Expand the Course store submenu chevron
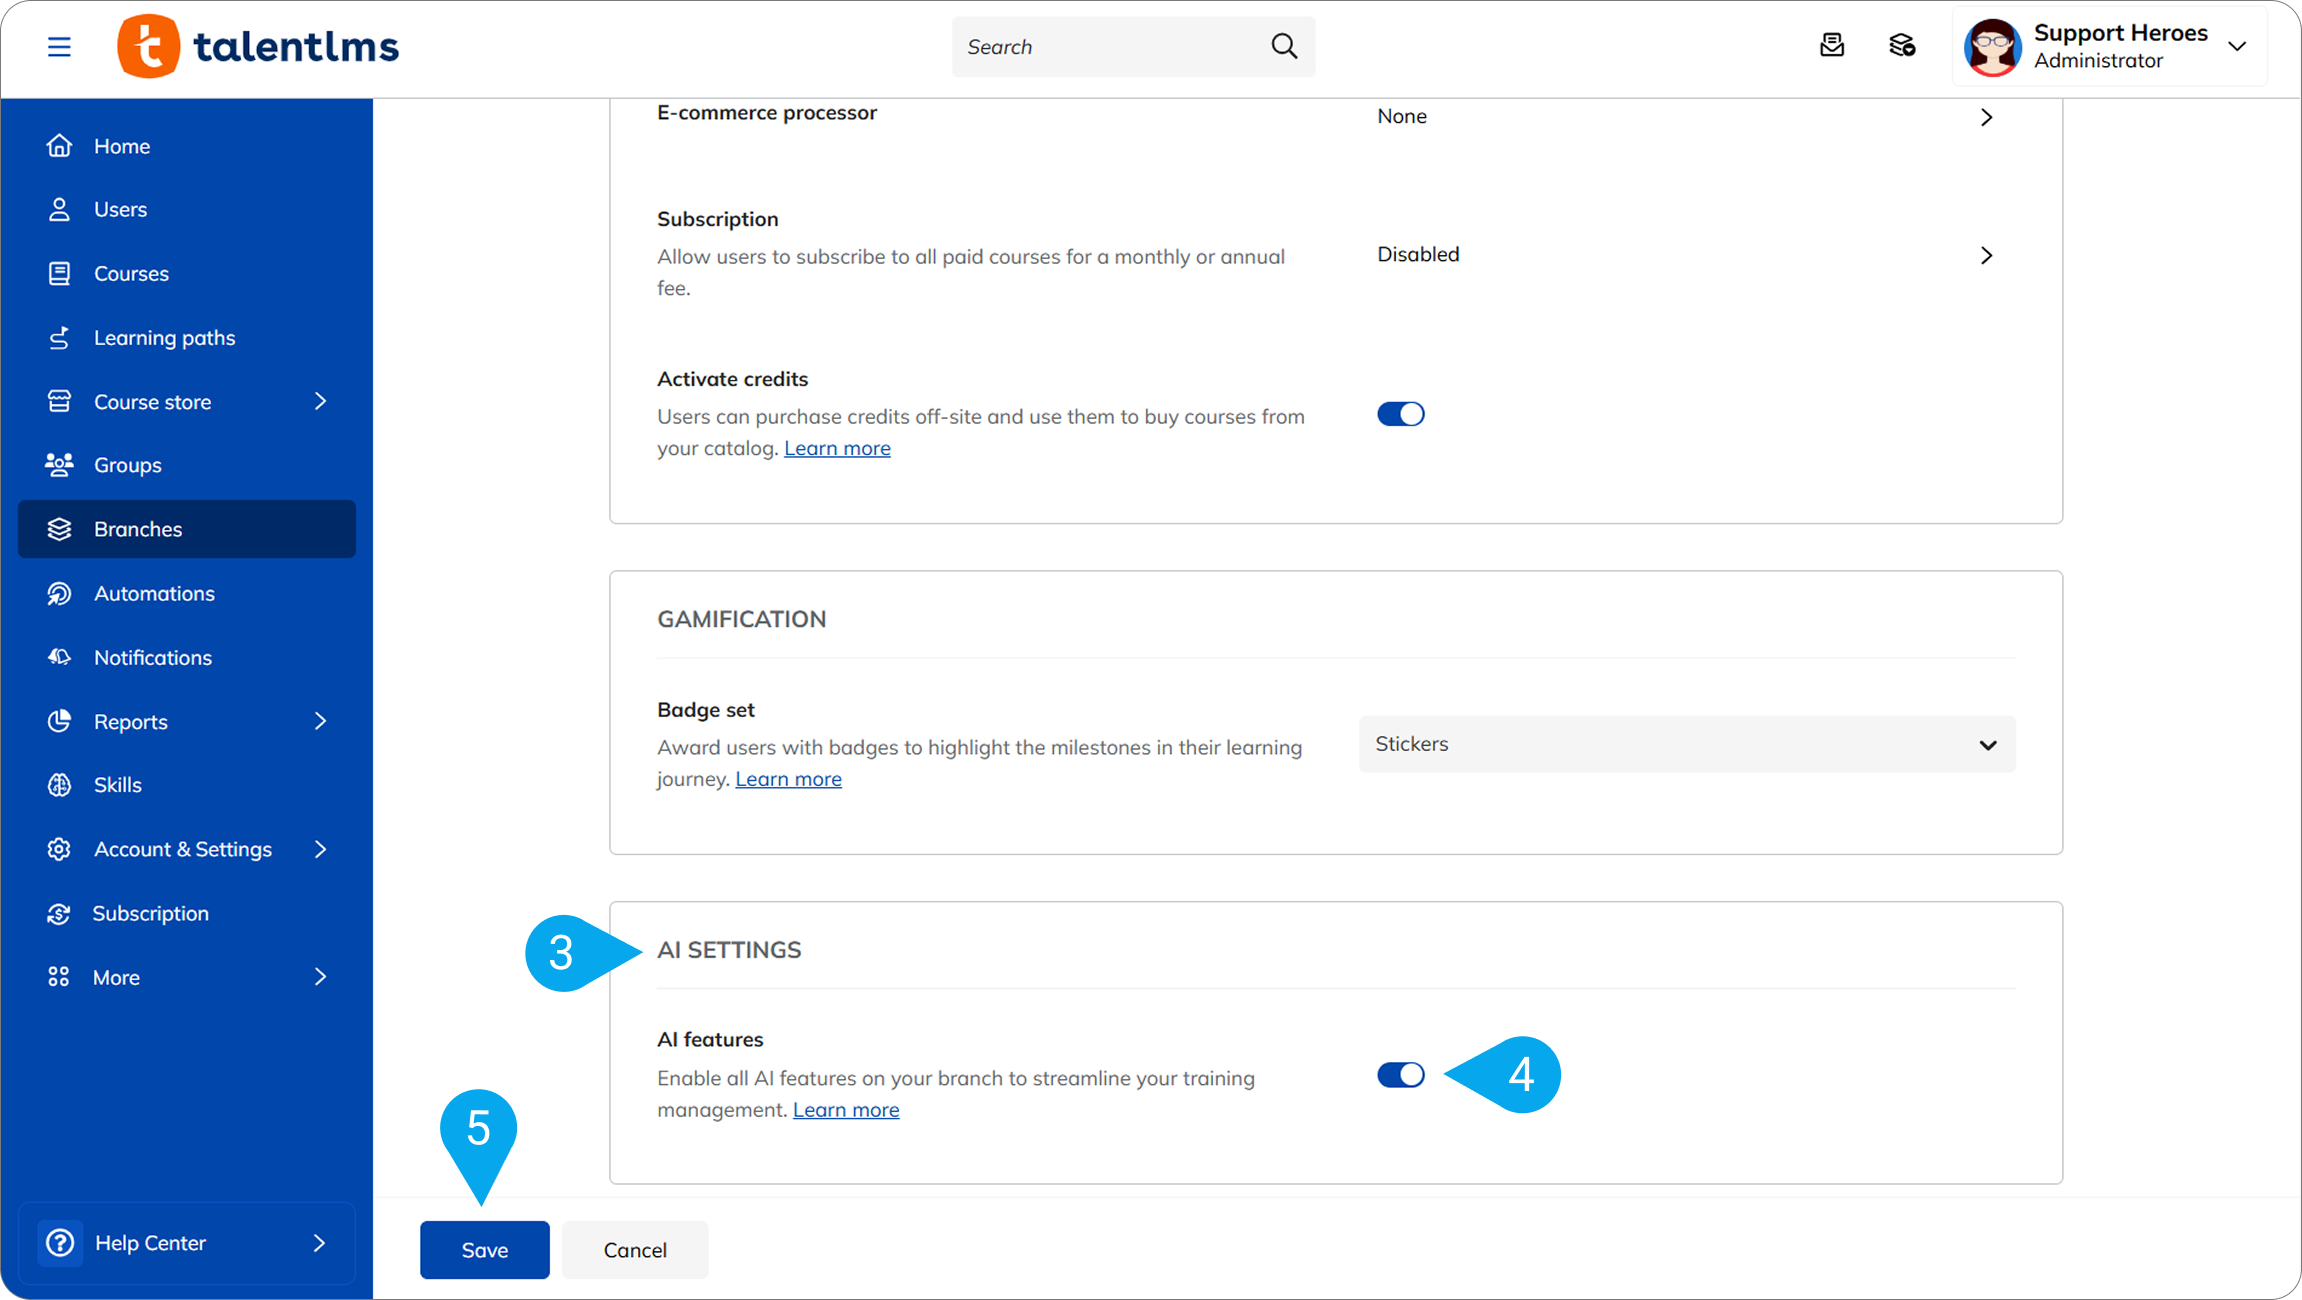 click(x=320, y=402)
